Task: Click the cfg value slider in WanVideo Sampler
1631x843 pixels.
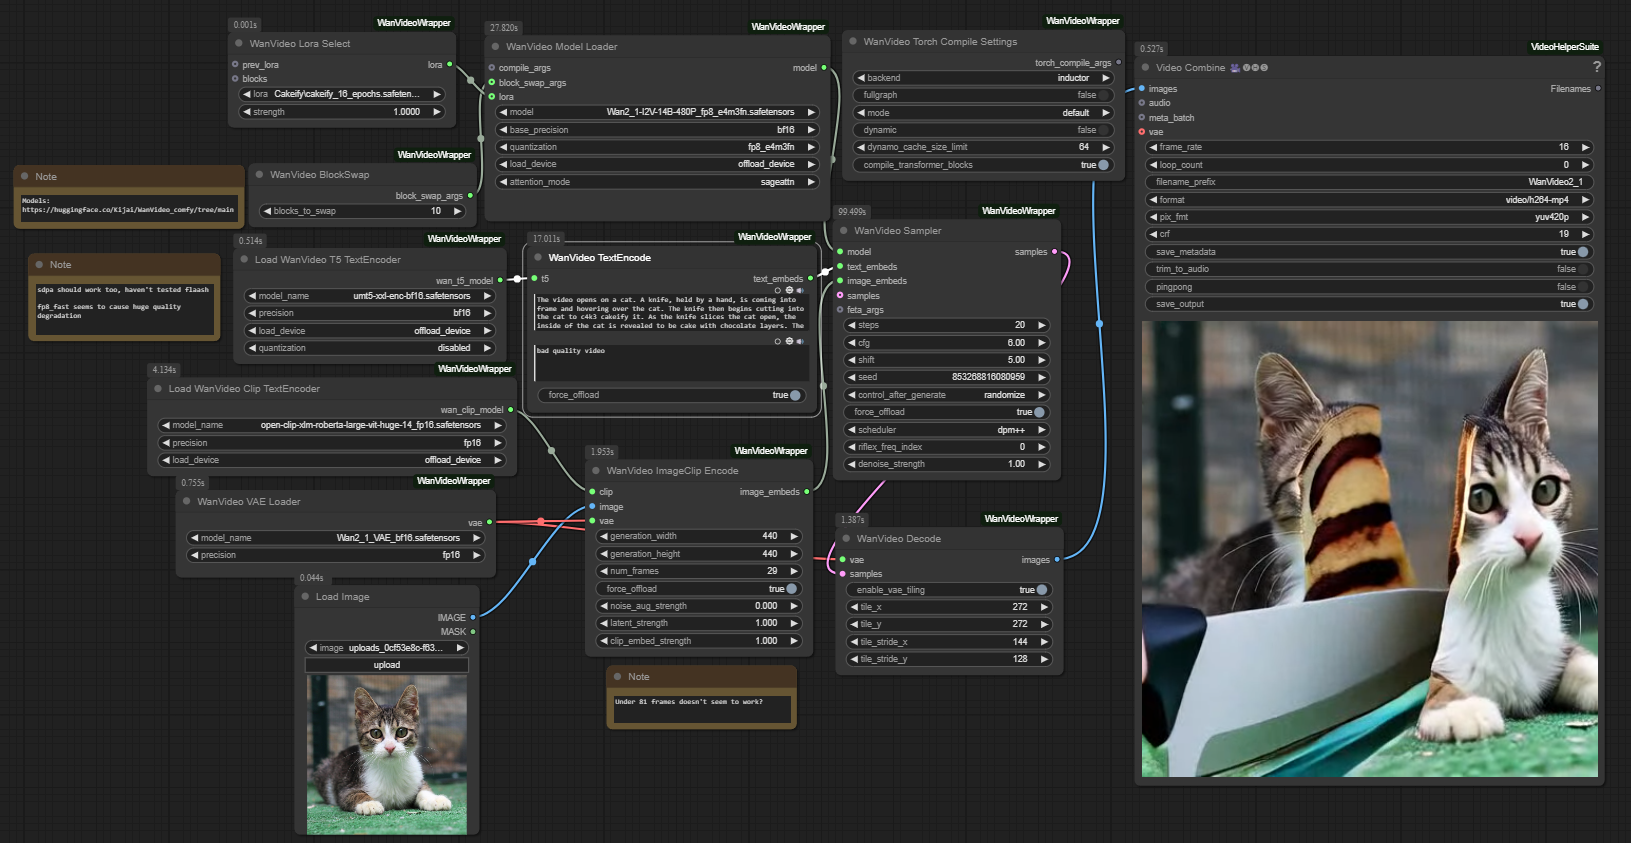Action: 948,343
